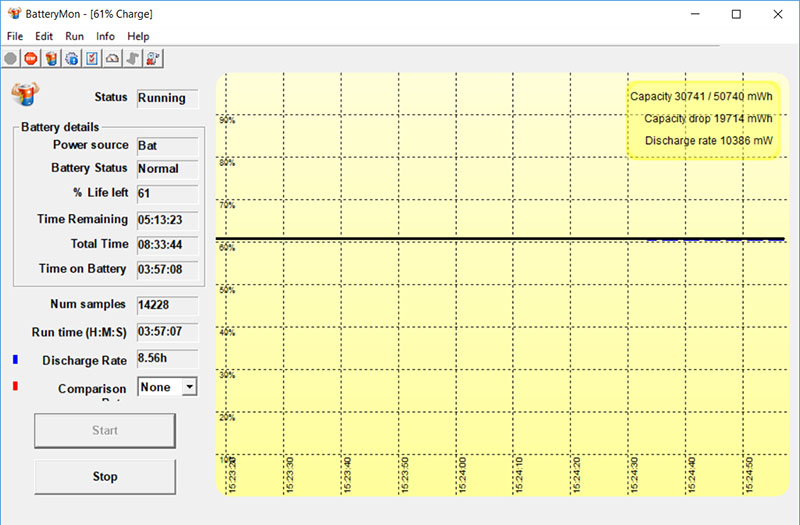Image resolution: width=800 pixels, height=525 pixels.
Task: Click the speedometer gauge toolbar icon
Action: (112, 59)
